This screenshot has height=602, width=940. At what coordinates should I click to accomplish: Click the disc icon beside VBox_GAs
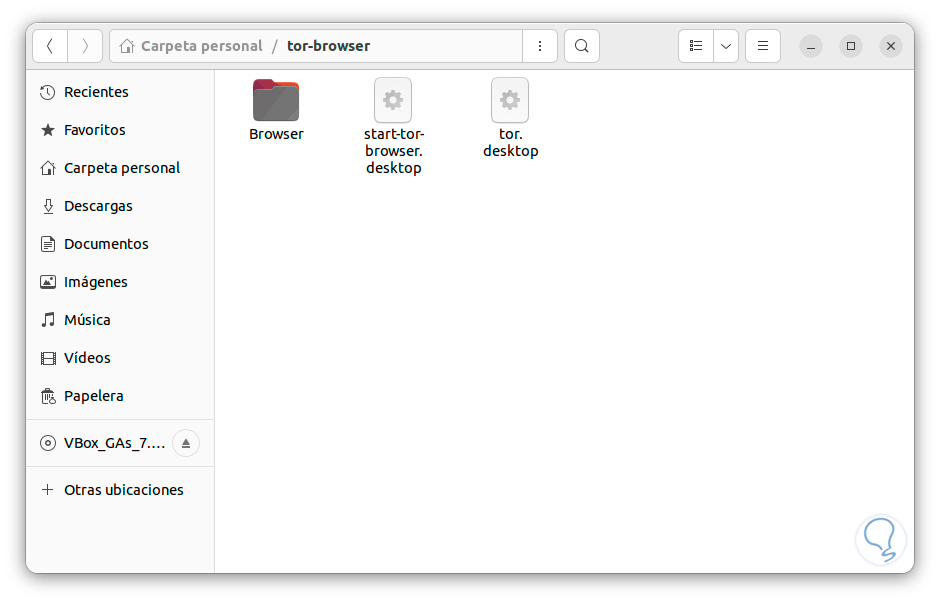point(47,443)
